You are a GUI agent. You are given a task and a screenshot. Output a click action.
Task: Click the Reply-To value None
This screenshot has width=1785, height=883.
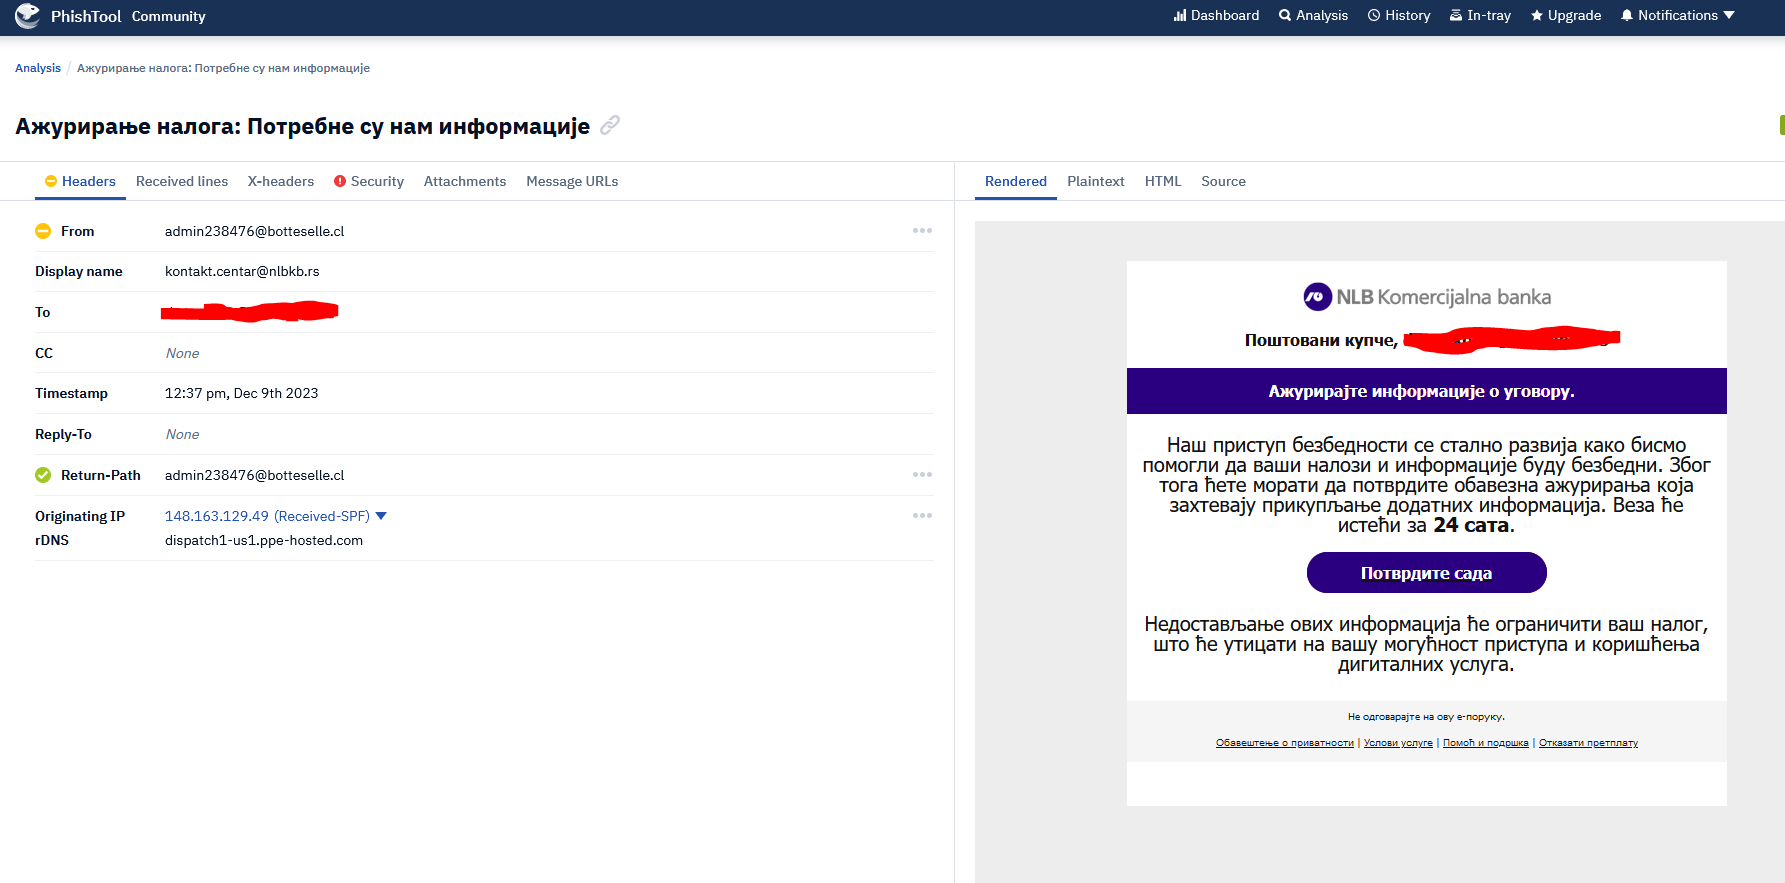[x=182, y=434]
